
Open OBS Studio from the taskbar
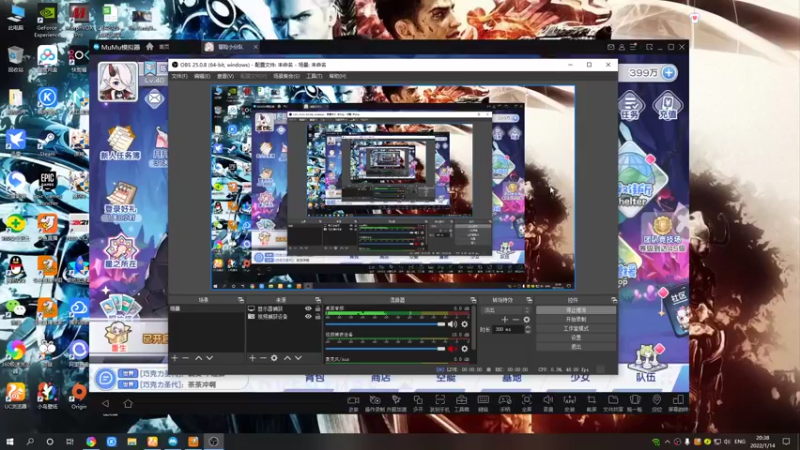(213, 441)
